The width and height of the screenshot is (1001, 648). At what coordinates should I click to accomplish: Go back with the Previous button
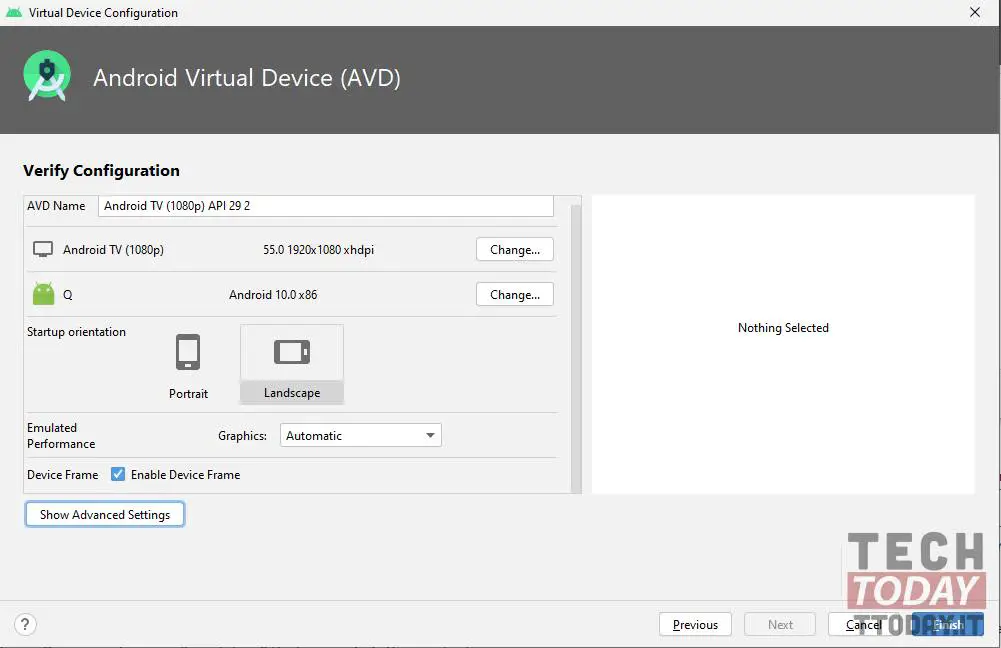tap(695, 624)
